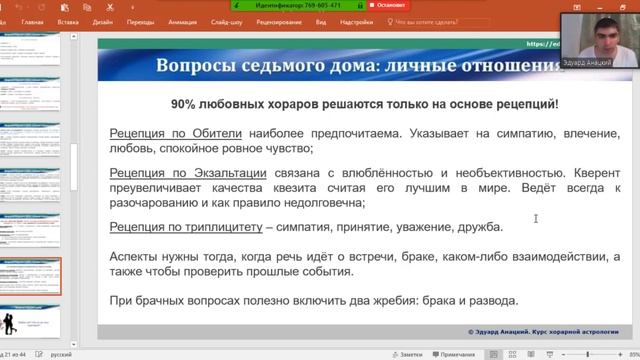Viewport: 640px width, 360px height.
Task: Click the footer '© Эдуард Анацкий. Курс хорарной астрологии'
Action: click(543, 332)
